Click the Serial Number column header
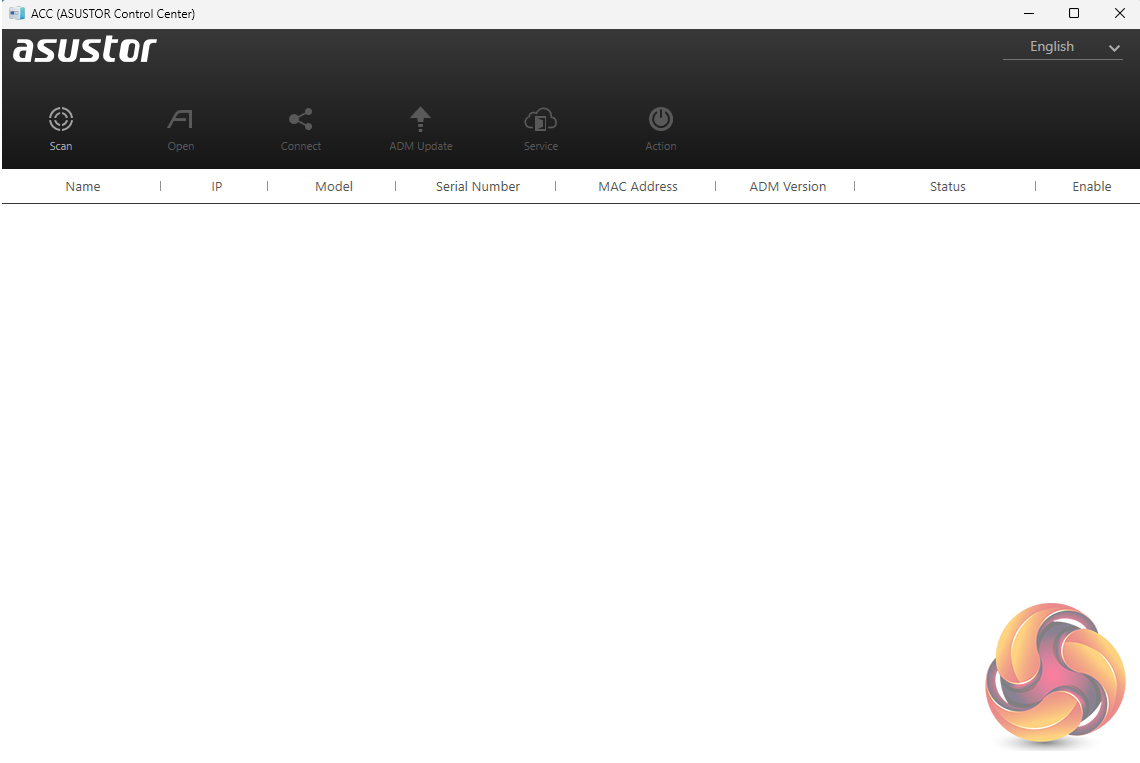1140x763 pixels. coord(478,186)
